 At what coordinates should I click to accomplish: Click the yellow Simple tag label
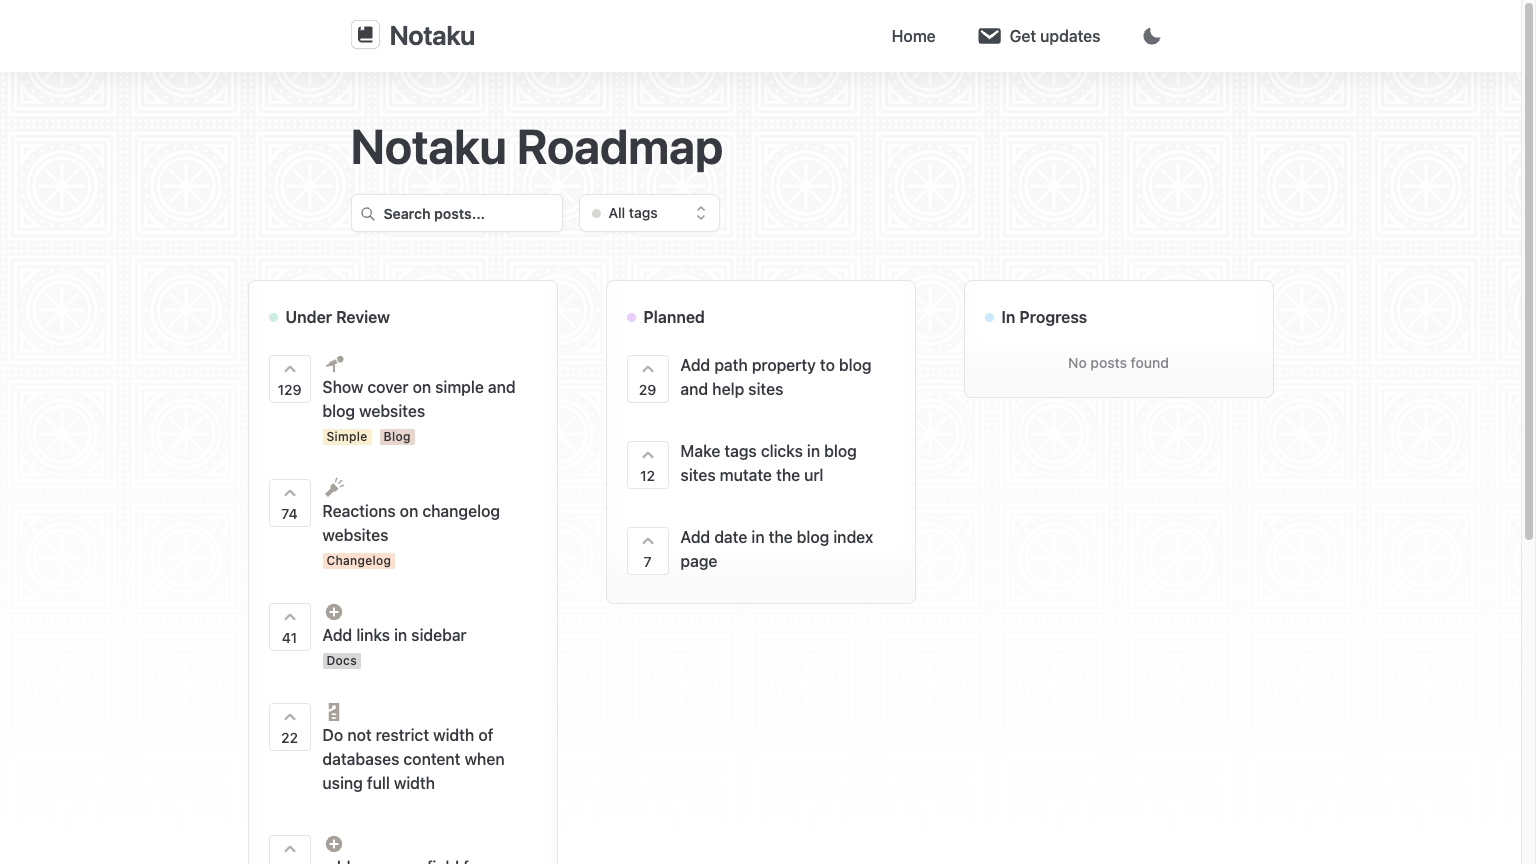(x=347, y=437)
